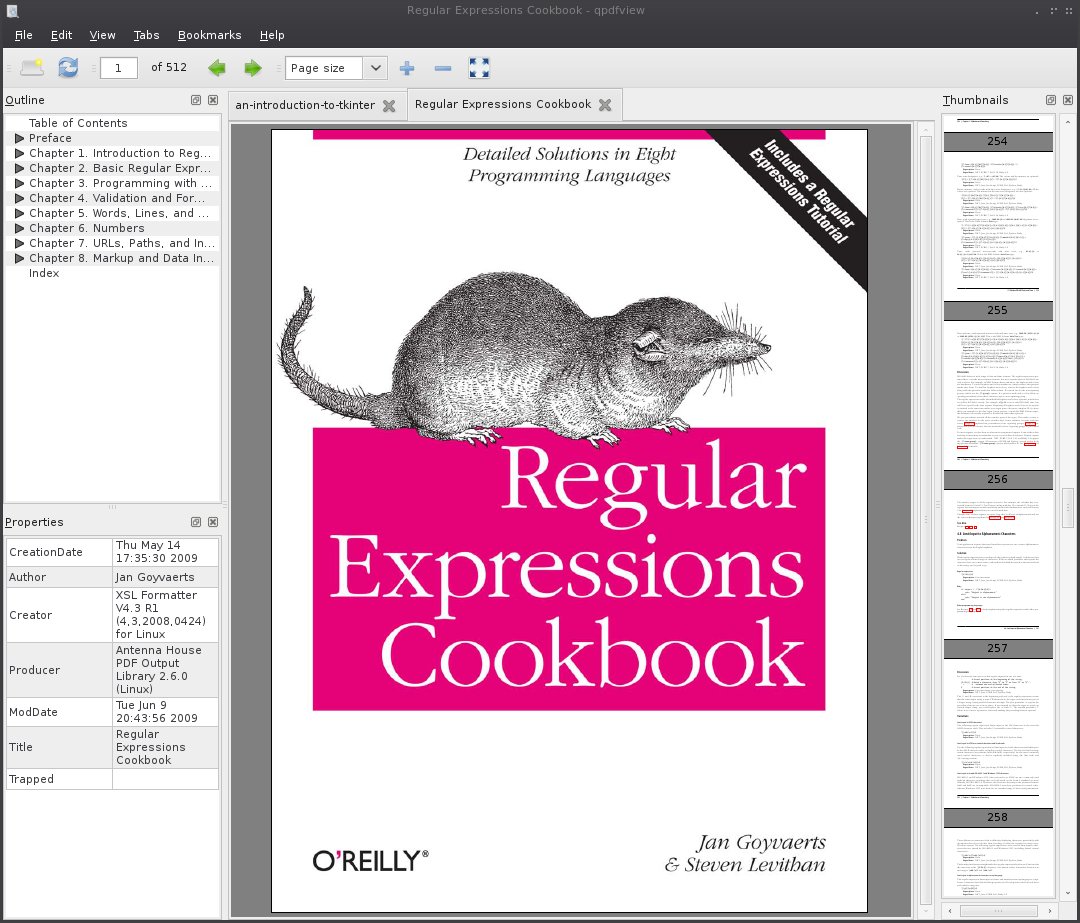The width and height of the screenshot is (1080, 923).
Task: Select Chapter 3 Programming outline item
Action: (x=121, y=183)
